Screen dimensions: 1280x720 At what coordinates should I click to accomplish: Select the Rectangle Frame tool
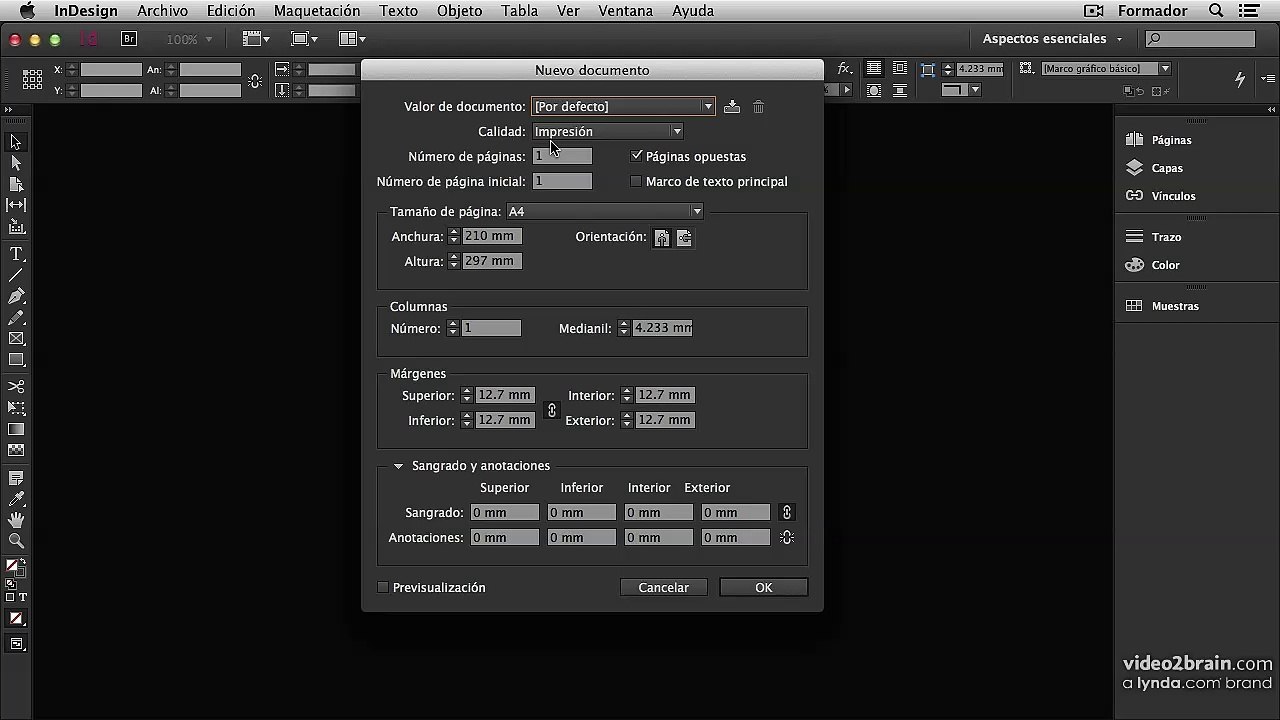(x=16, y=338)
